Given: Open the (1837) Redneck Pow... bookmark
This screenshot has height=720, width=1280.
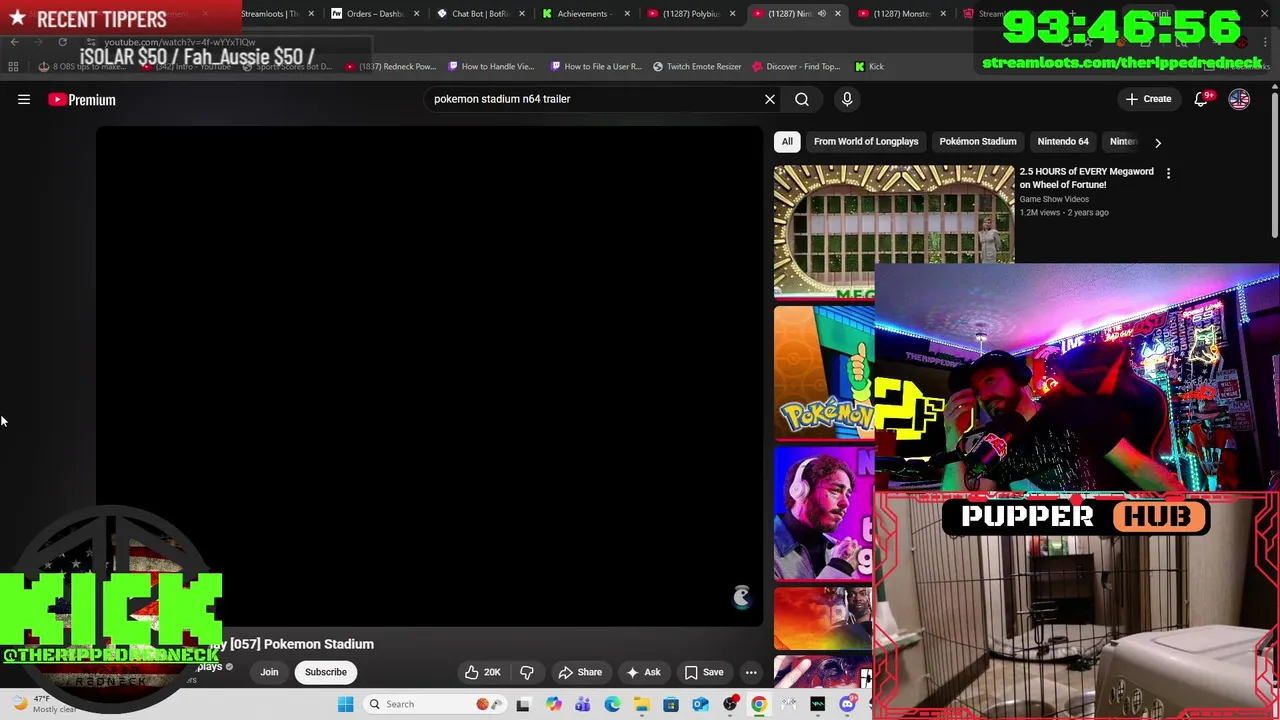Looking at the screenshot, I should point(390,66).
